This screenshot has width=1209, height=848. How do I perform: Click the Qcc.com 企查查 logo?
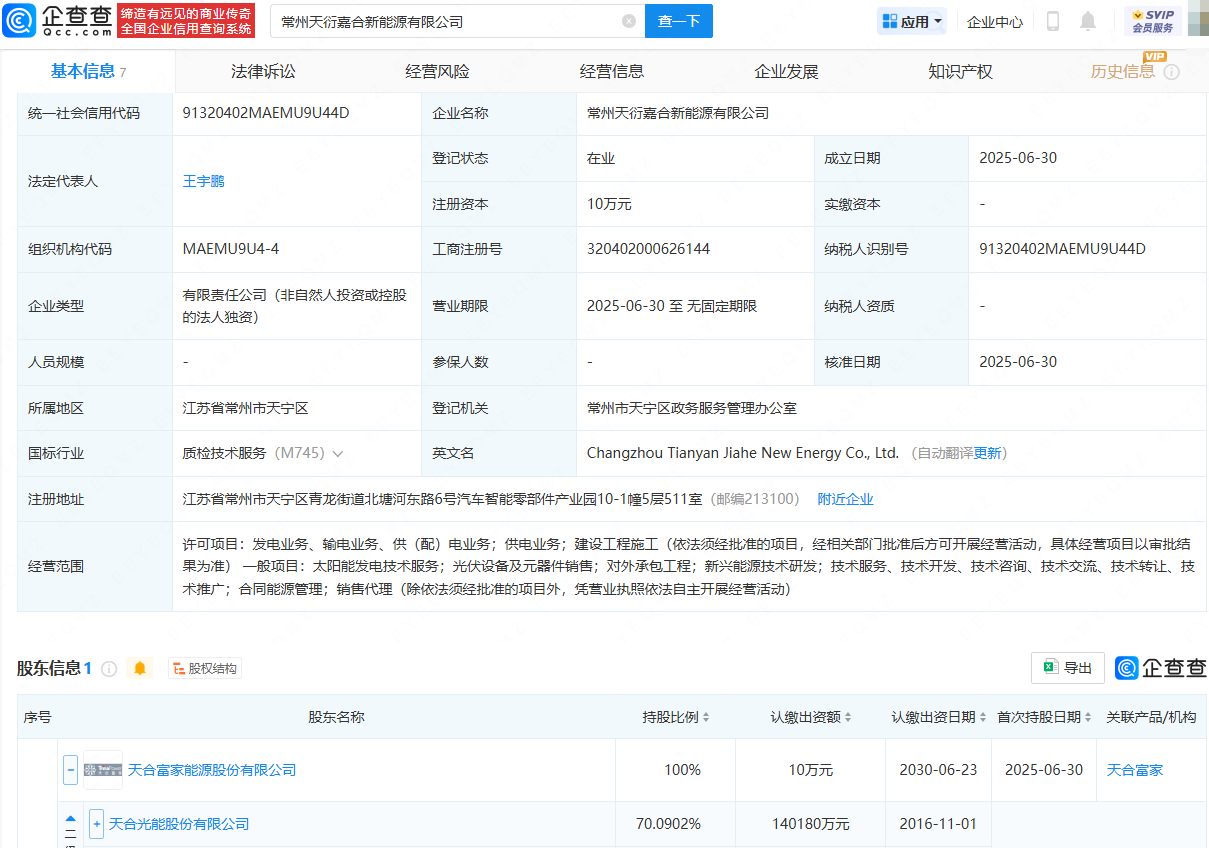pos(57,20)
